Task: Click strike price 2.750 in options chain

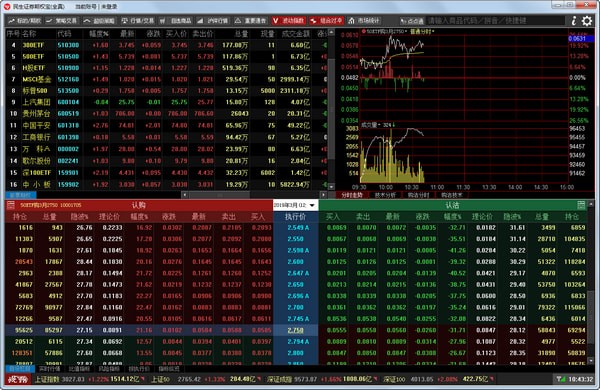Action: tap(295, 330)
